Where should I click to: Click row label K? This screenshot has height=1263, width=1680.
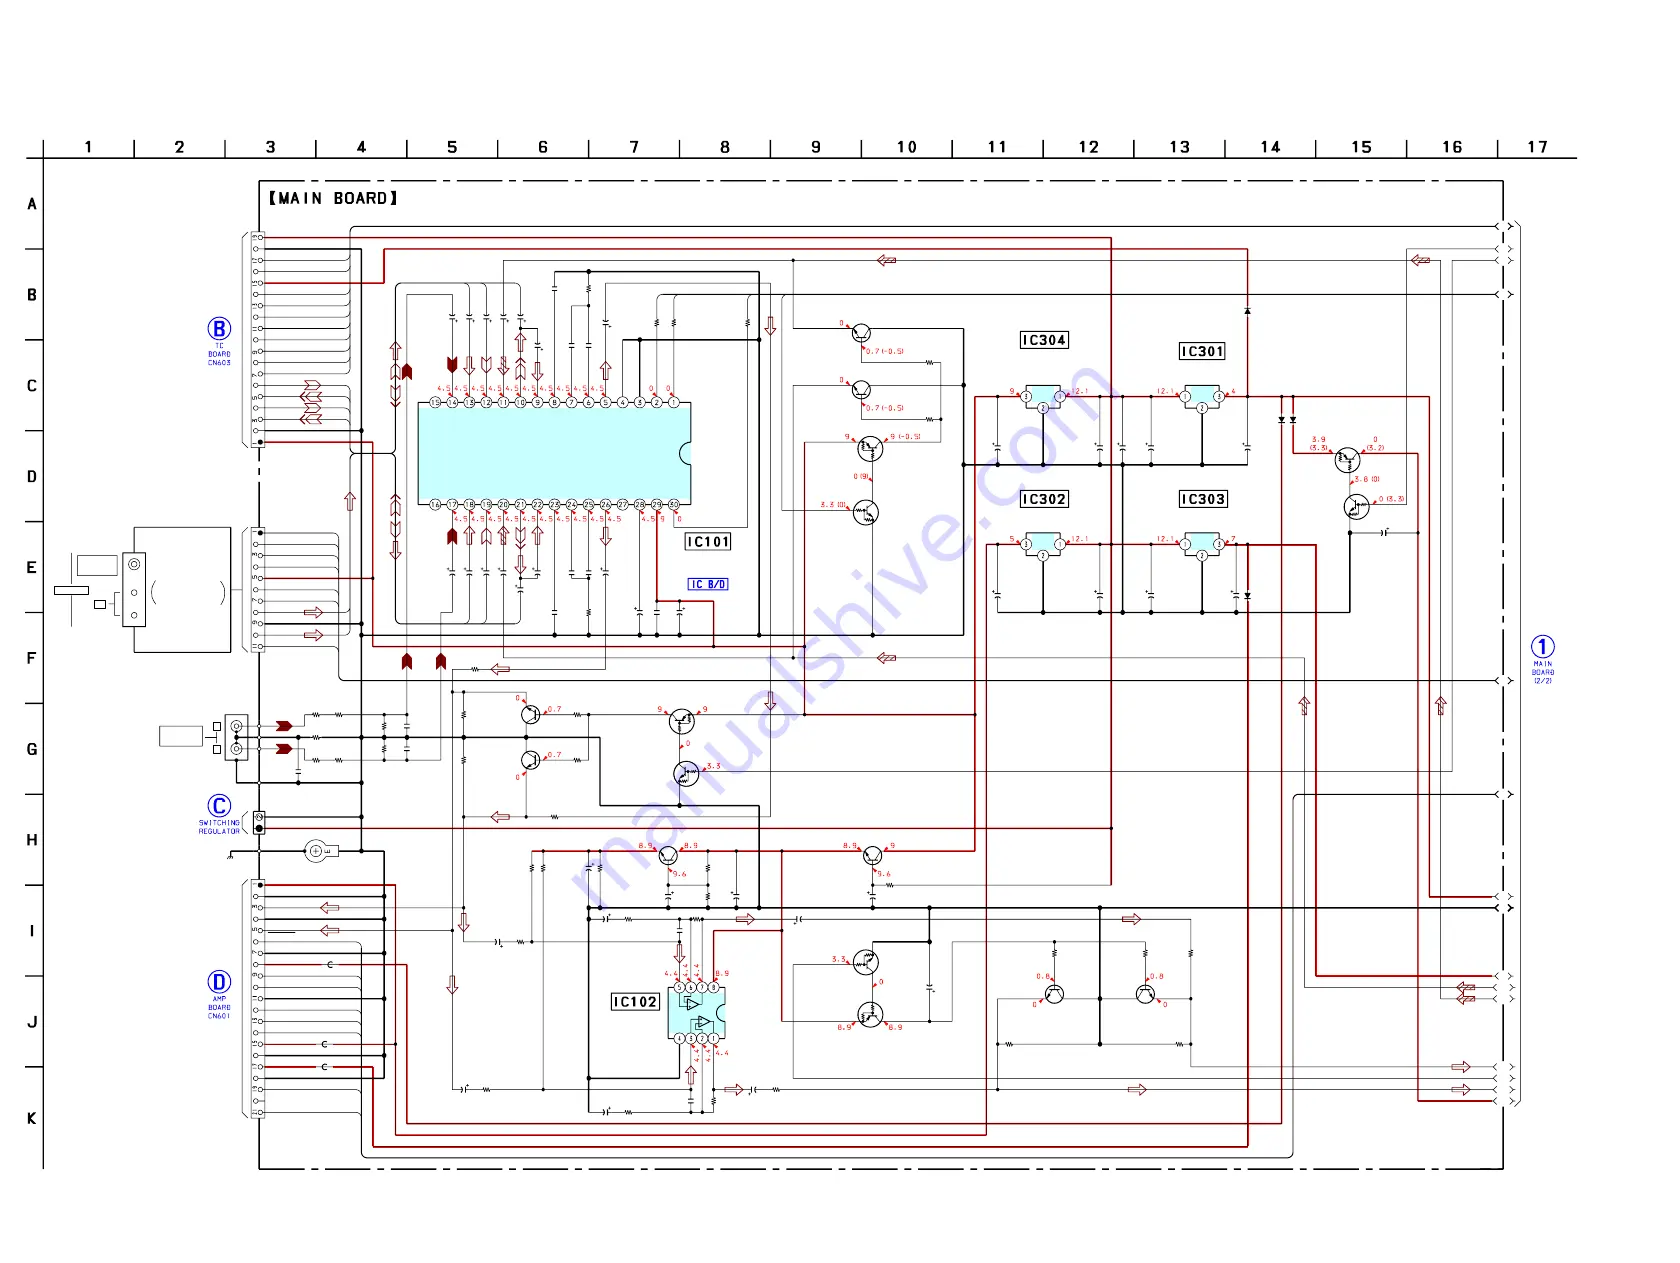point(32,1119)
